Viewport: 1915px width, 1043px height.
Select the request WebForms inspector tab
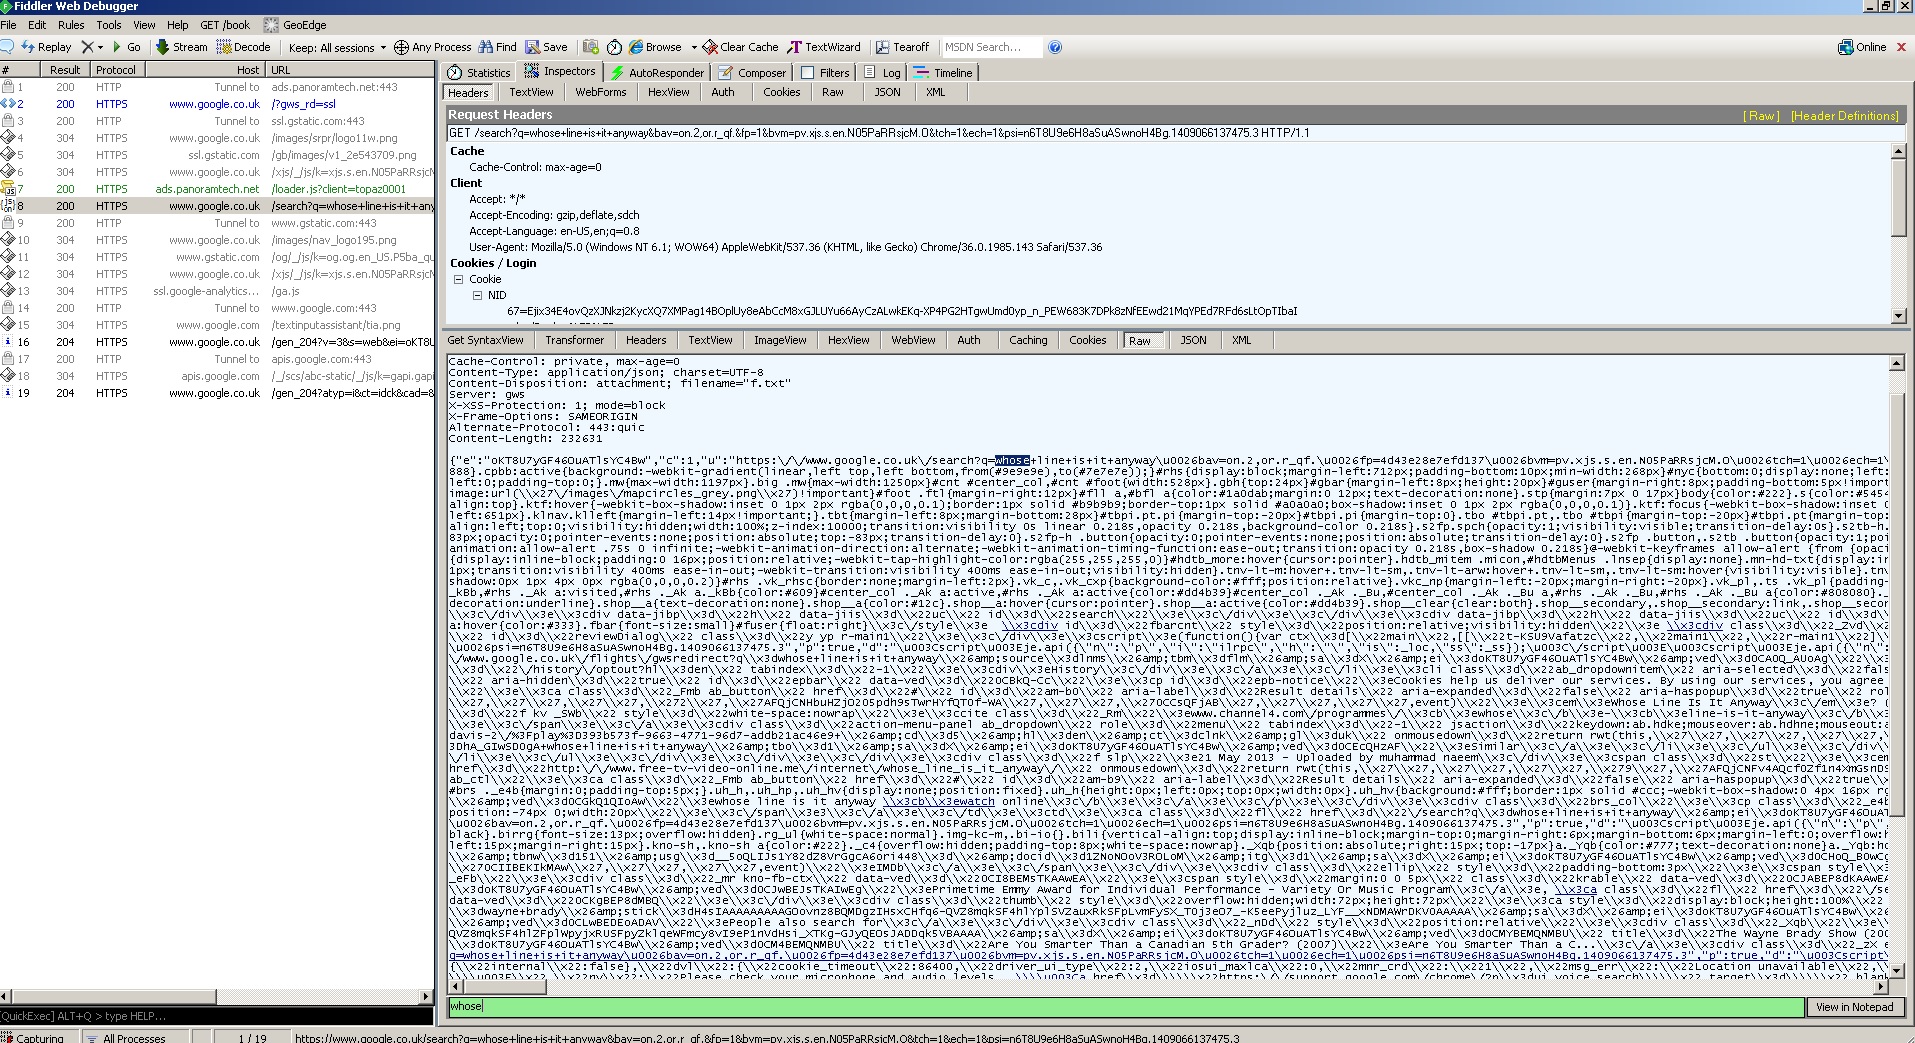pos(601,92)
